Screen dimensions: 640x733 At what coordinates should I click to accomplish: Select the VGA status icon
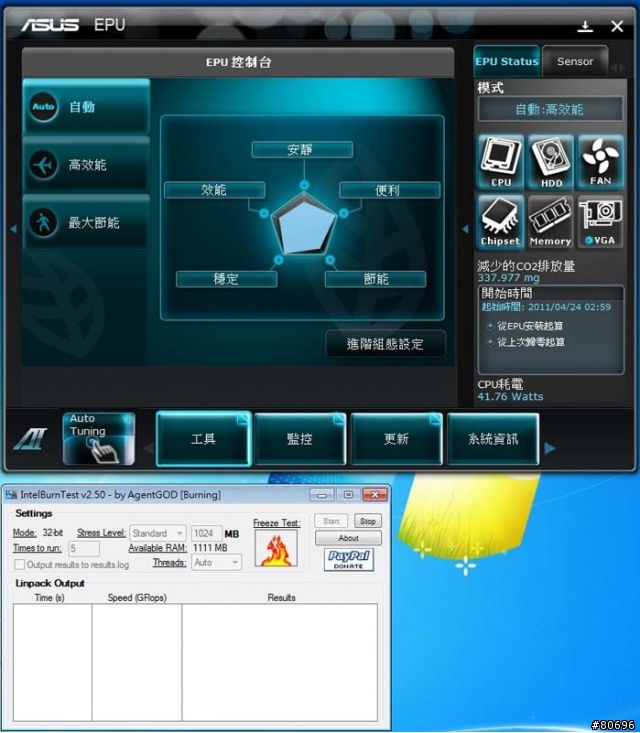coord(600,222)
